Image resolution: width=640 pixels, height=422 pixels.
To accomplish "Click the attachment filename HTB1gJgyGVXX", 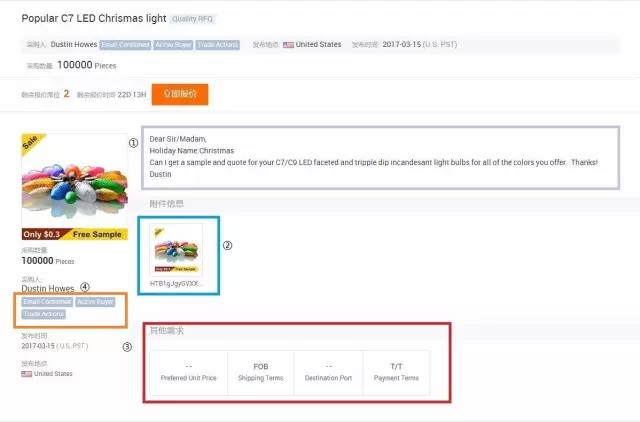I will (176, 284).
